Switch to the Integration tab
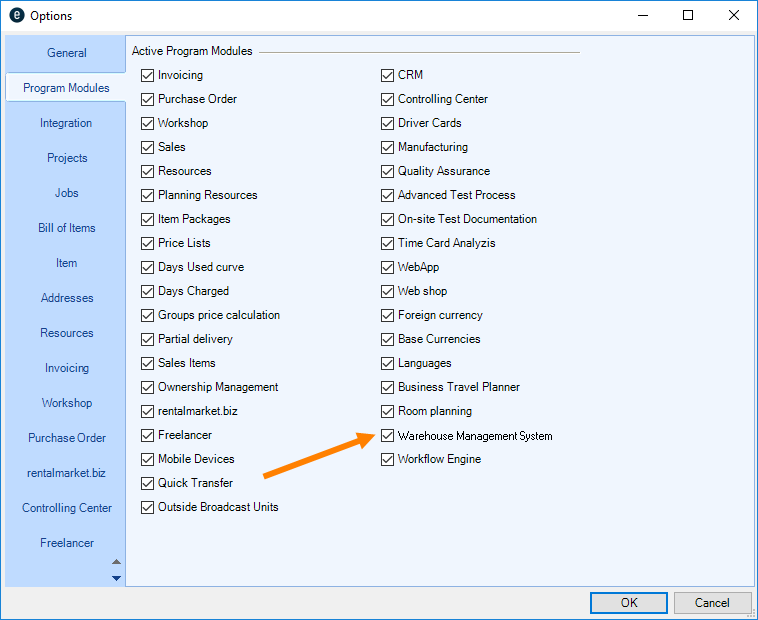 pos(66,123)
